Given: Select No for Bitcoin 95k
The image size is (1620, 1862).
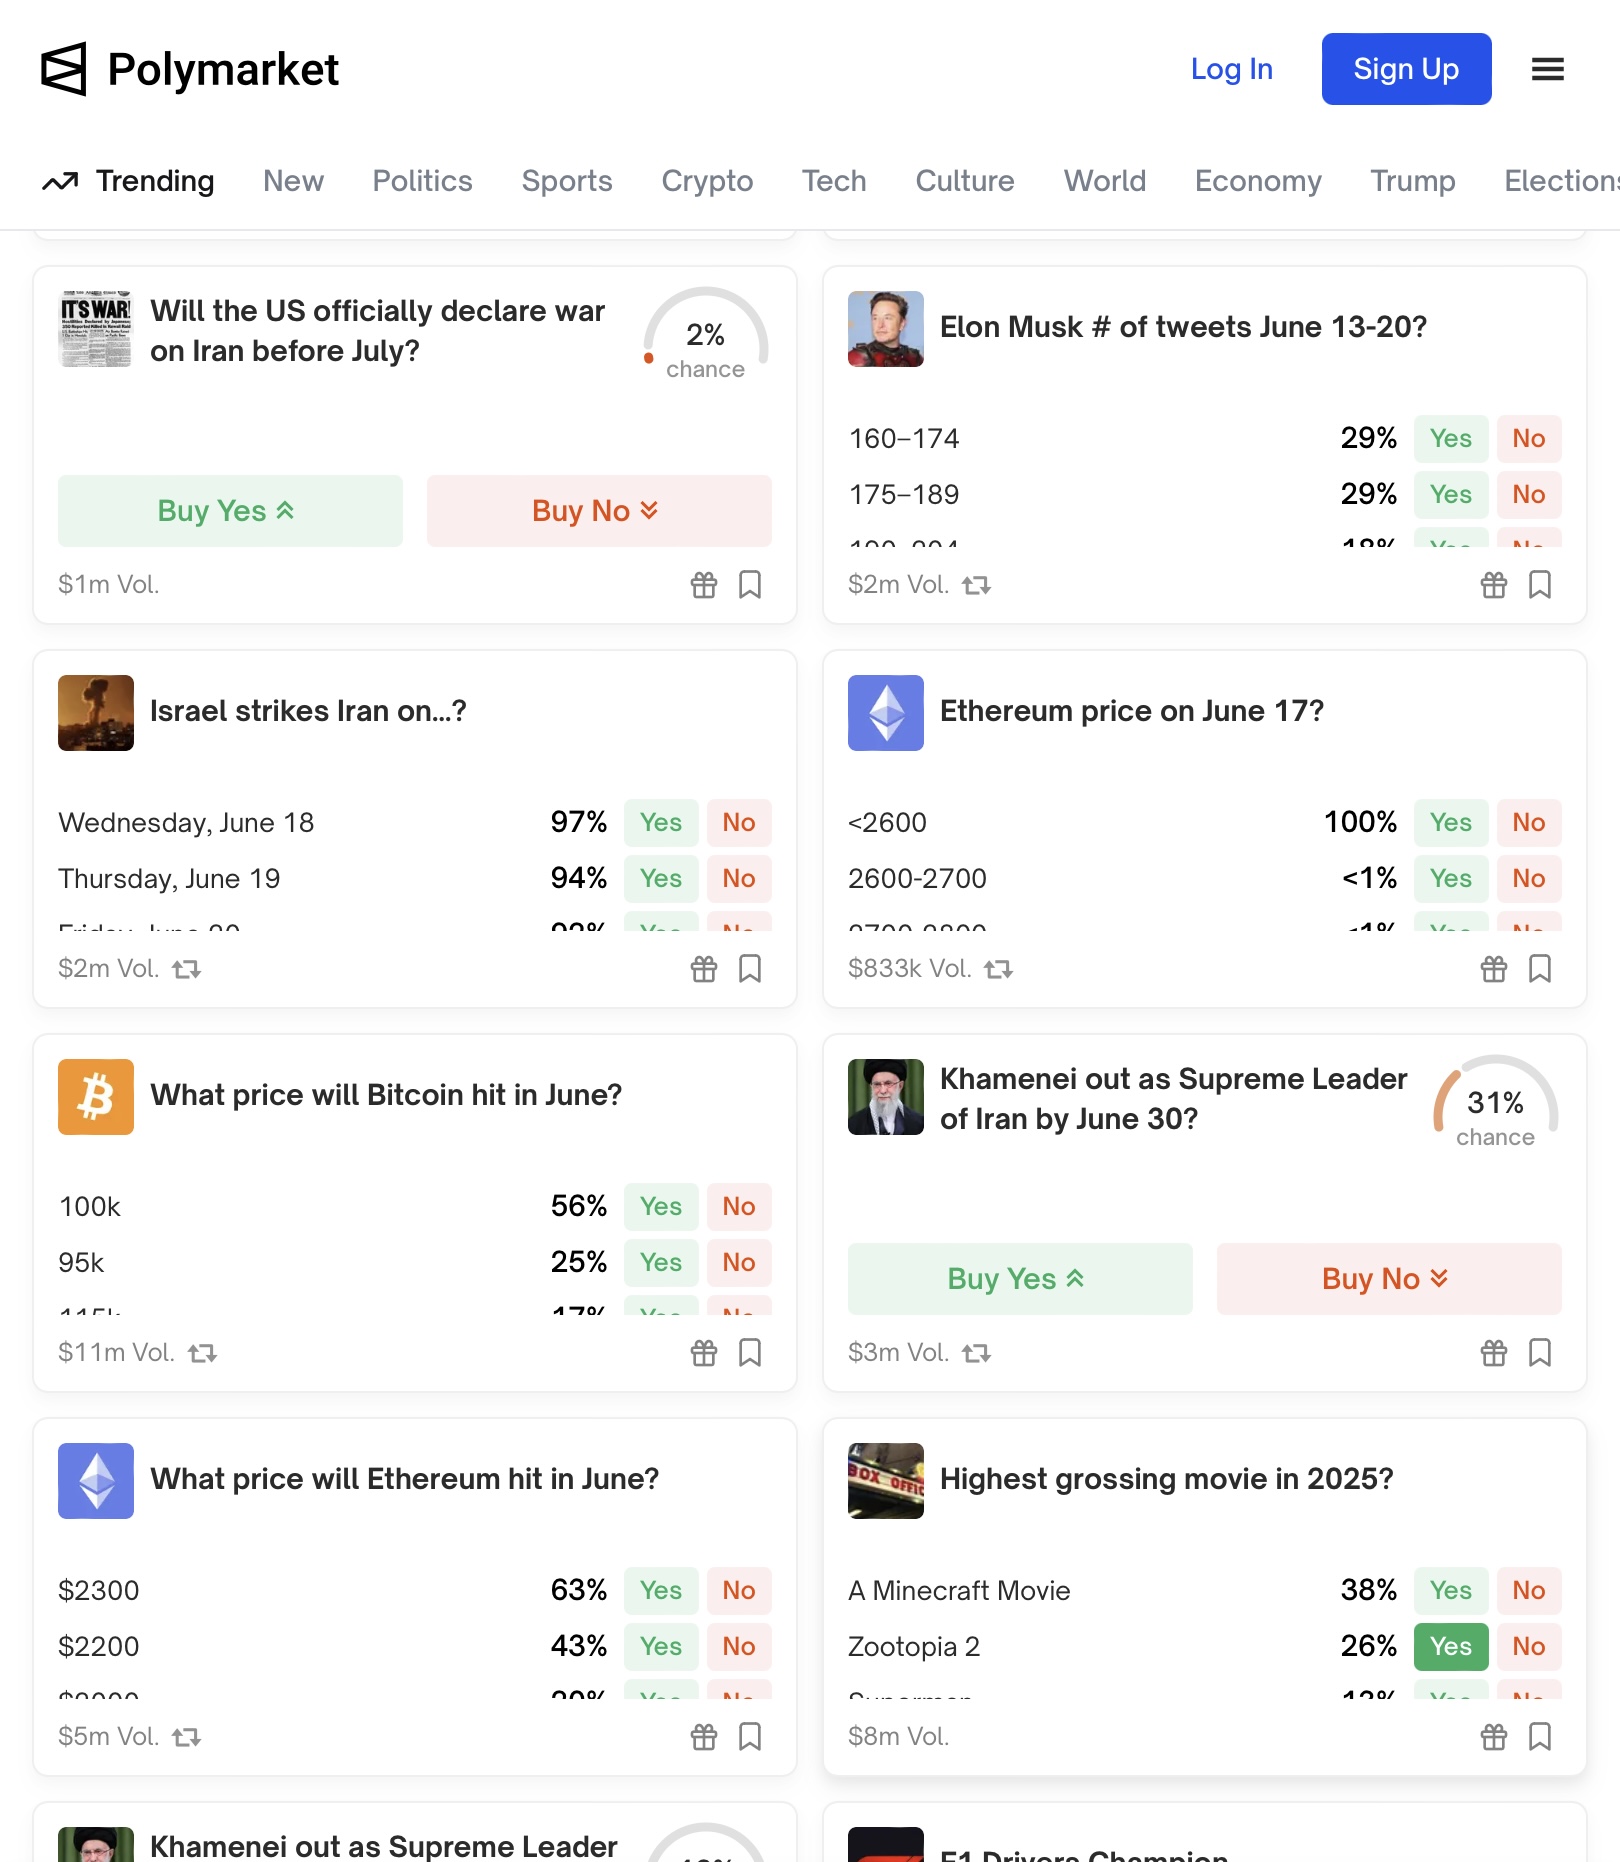Looking at the screenshot, I should [739, 1263].
